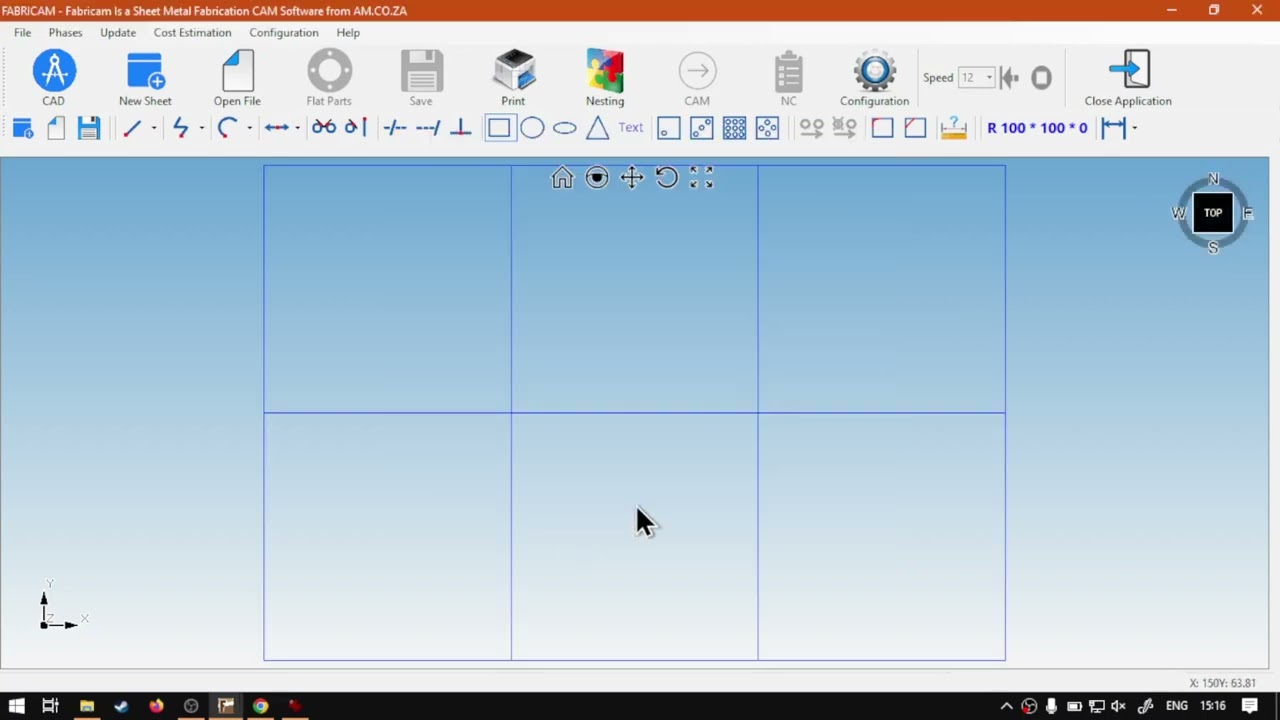Select the single hole pattern tool
This screenshot has width=1280, height=720.
[669, 128]
